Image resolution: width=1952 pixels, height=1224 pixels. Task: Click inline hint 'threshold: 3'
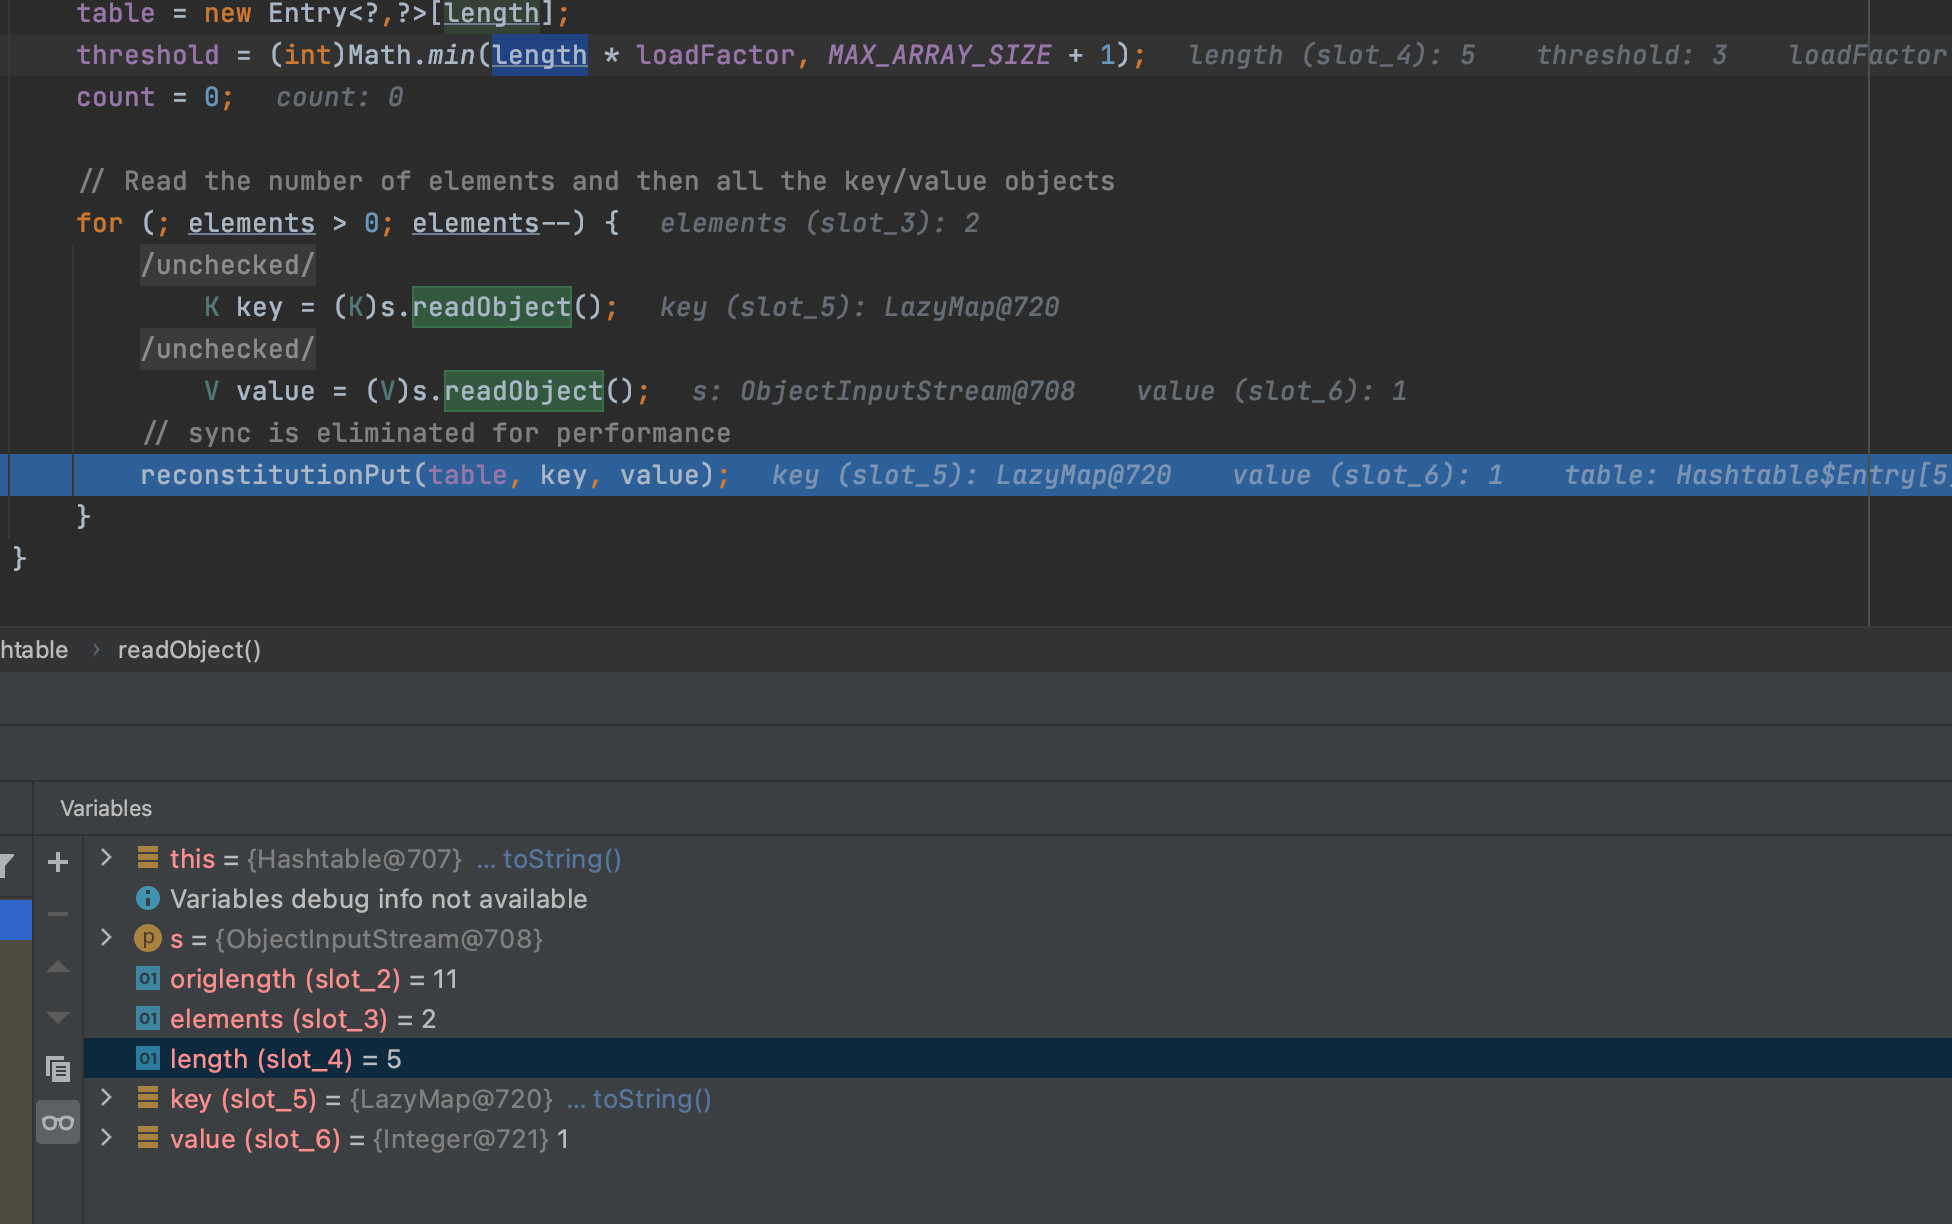coord(1631,55)
